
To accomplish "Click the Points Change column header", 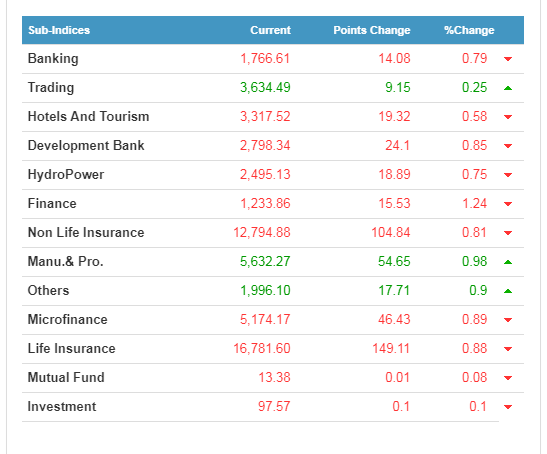I will [372, 30].
